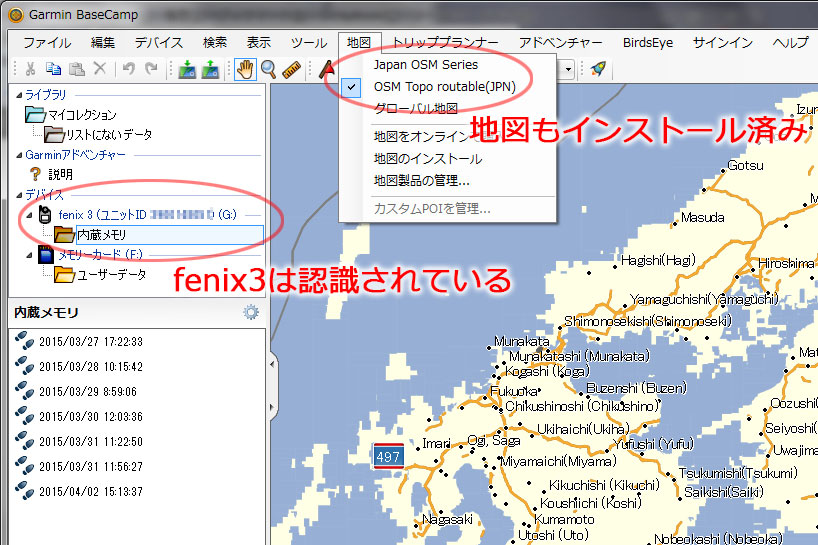This screenshot has height=545, width=818.
Task: Click the fenix 3 watch device icon
Action: [x=45, y=214]
